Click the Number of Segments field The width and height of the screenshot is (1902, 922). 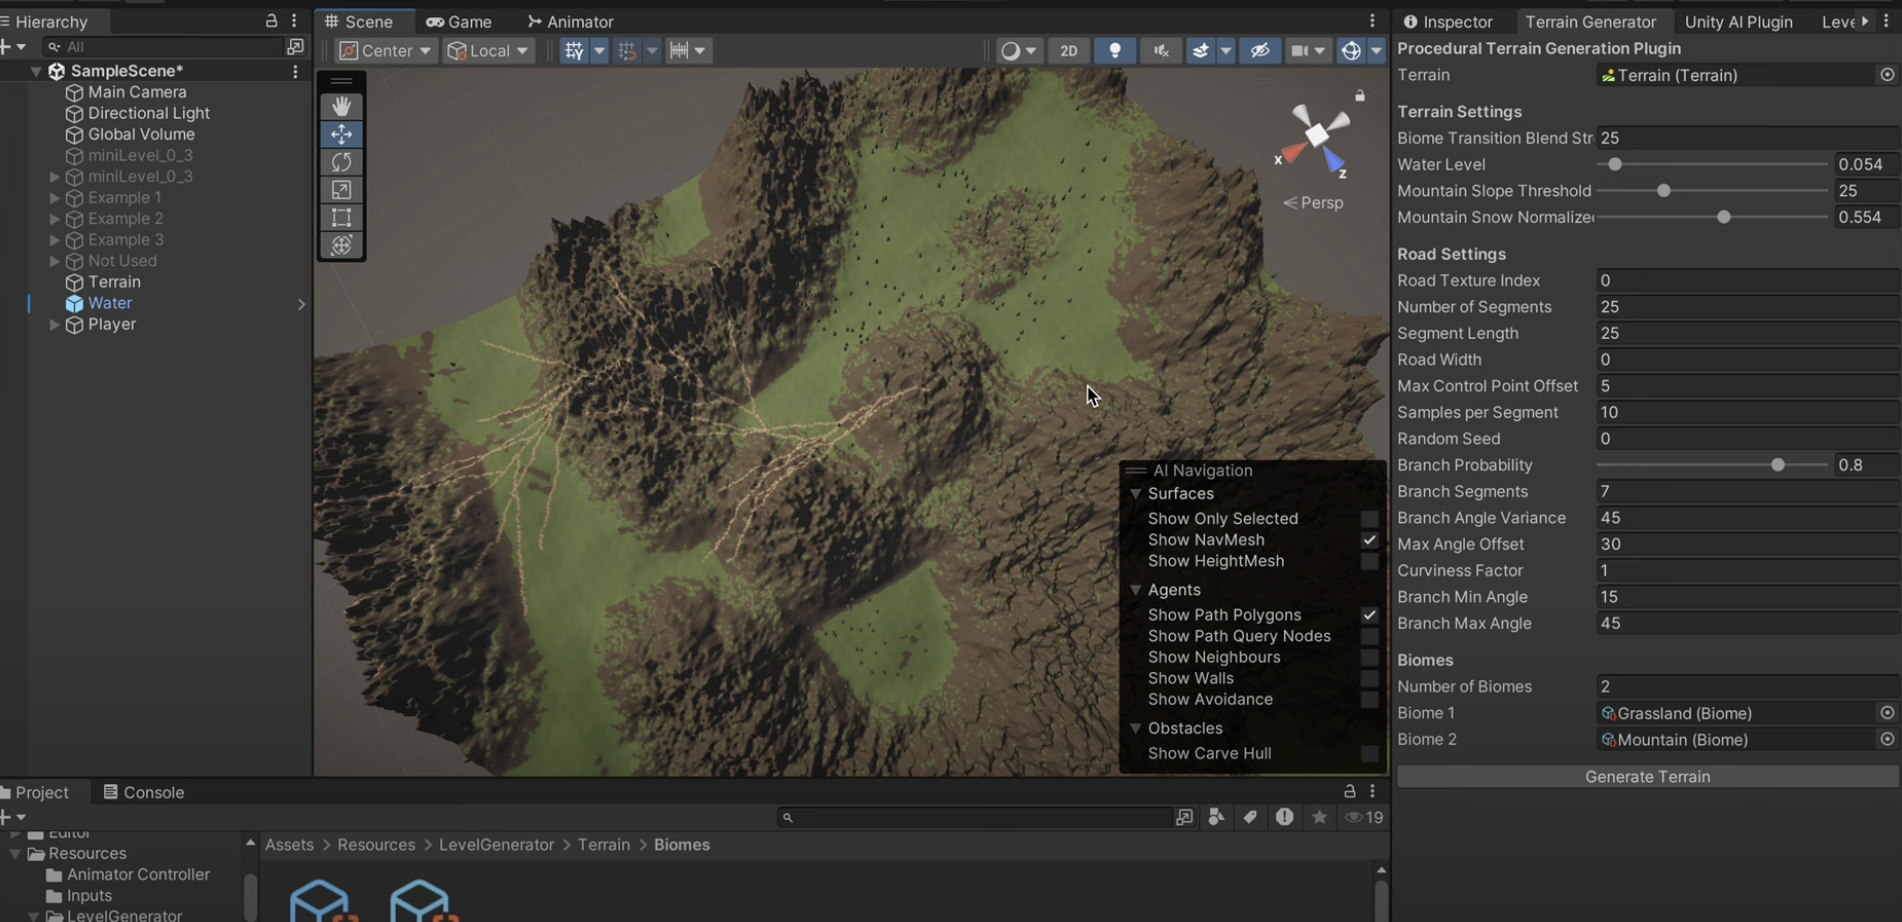point(1747,307)
